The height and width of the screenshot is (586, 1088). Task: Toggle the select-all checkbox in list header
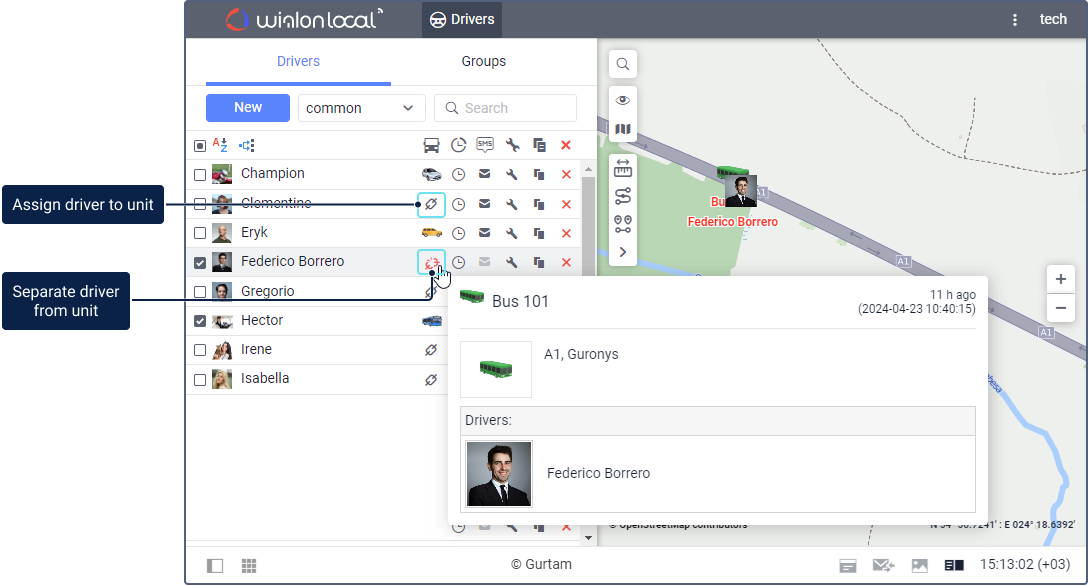[x=200, y=145]
